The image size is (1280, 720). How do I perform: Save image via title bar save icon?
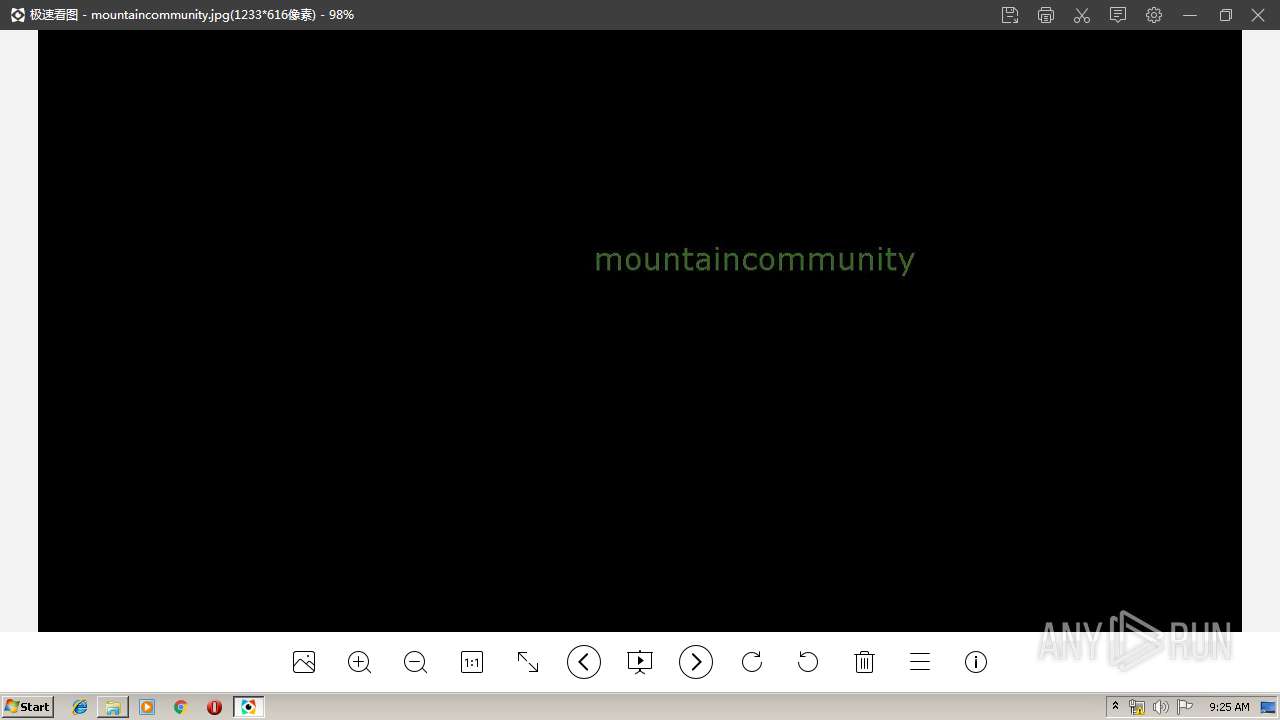tap(1010, 15)
